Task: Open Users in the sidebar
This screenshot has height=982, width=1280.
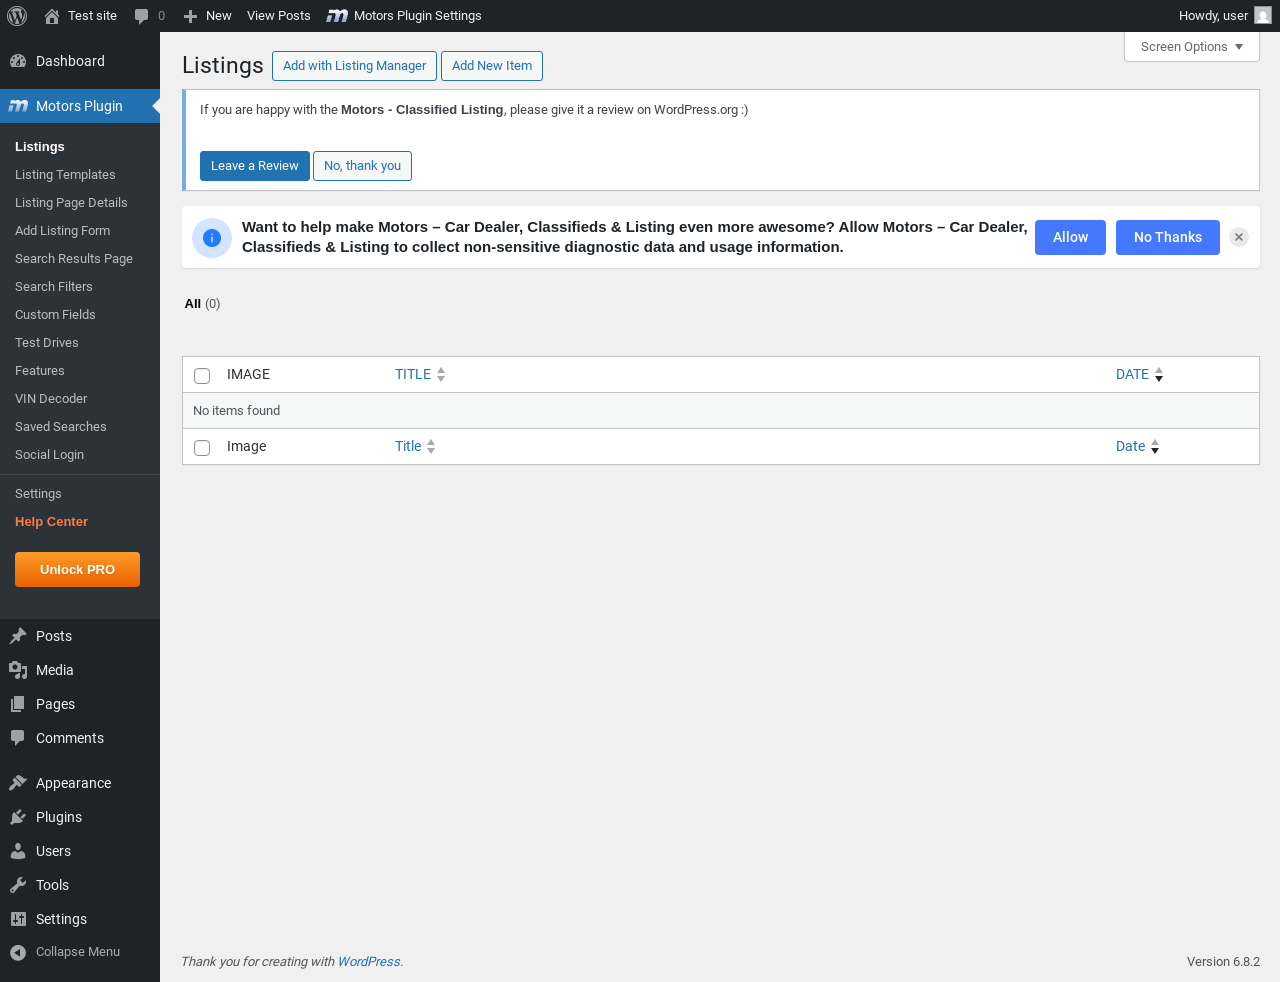Action: point(80,851)
